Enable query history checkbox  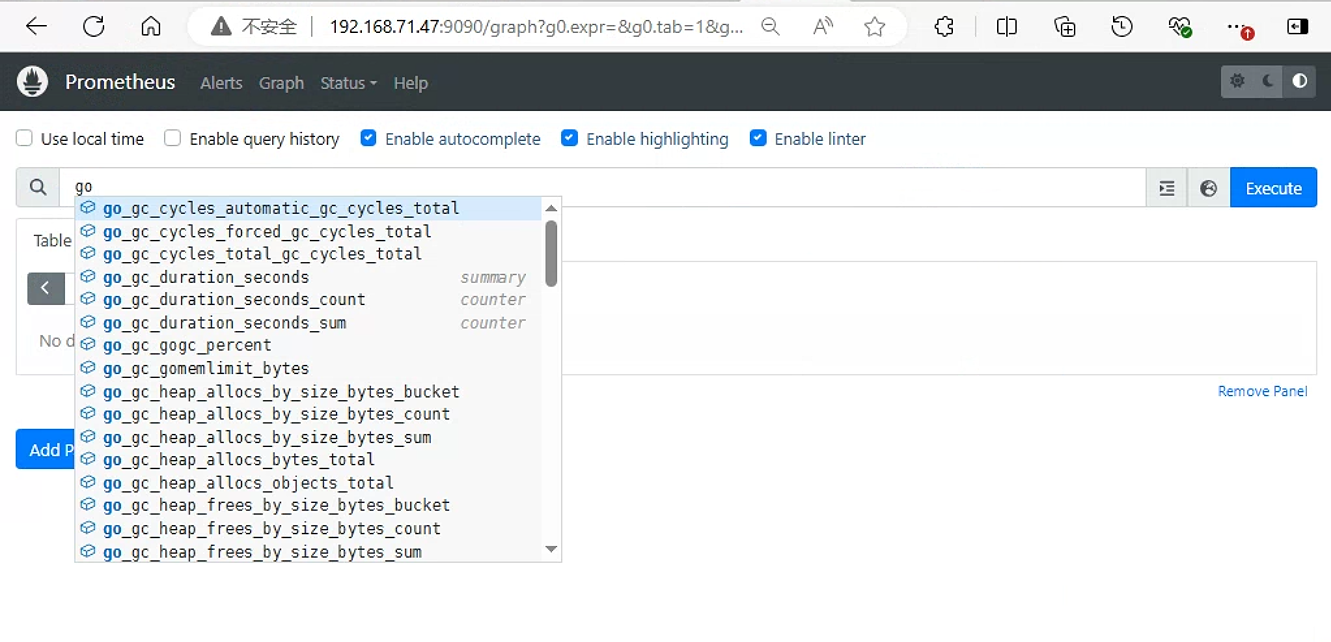click(x=172, y=138)
